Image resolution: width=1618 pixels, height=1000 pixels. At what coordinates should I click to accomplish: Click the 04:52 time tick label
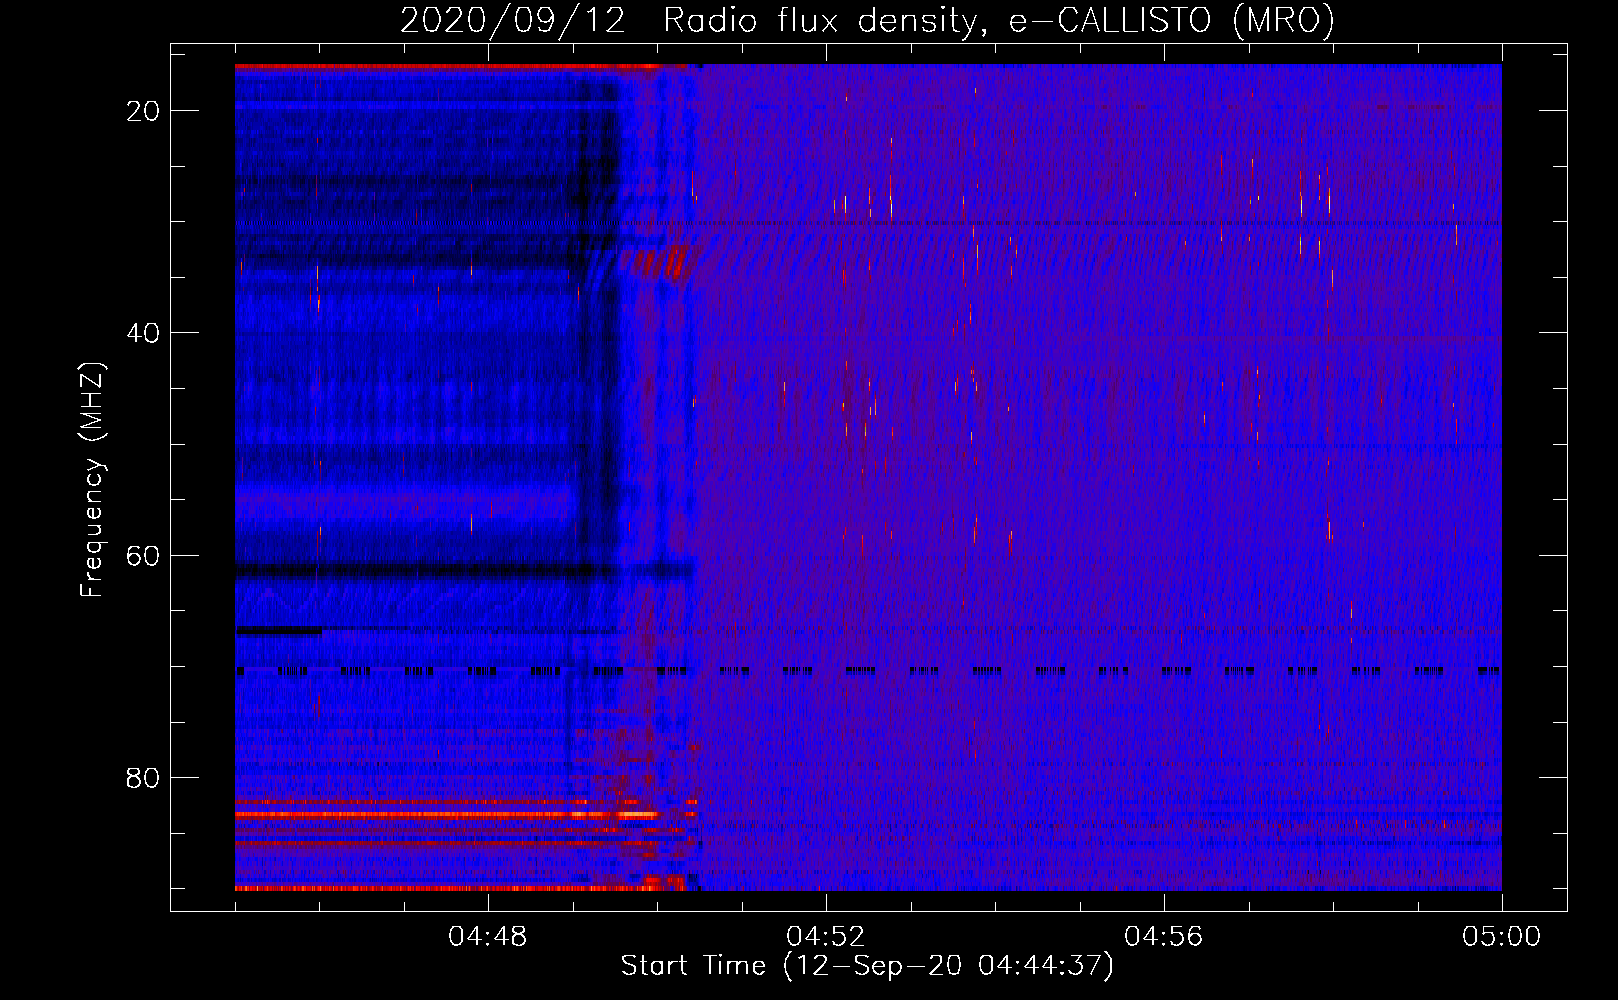[826, 937]
